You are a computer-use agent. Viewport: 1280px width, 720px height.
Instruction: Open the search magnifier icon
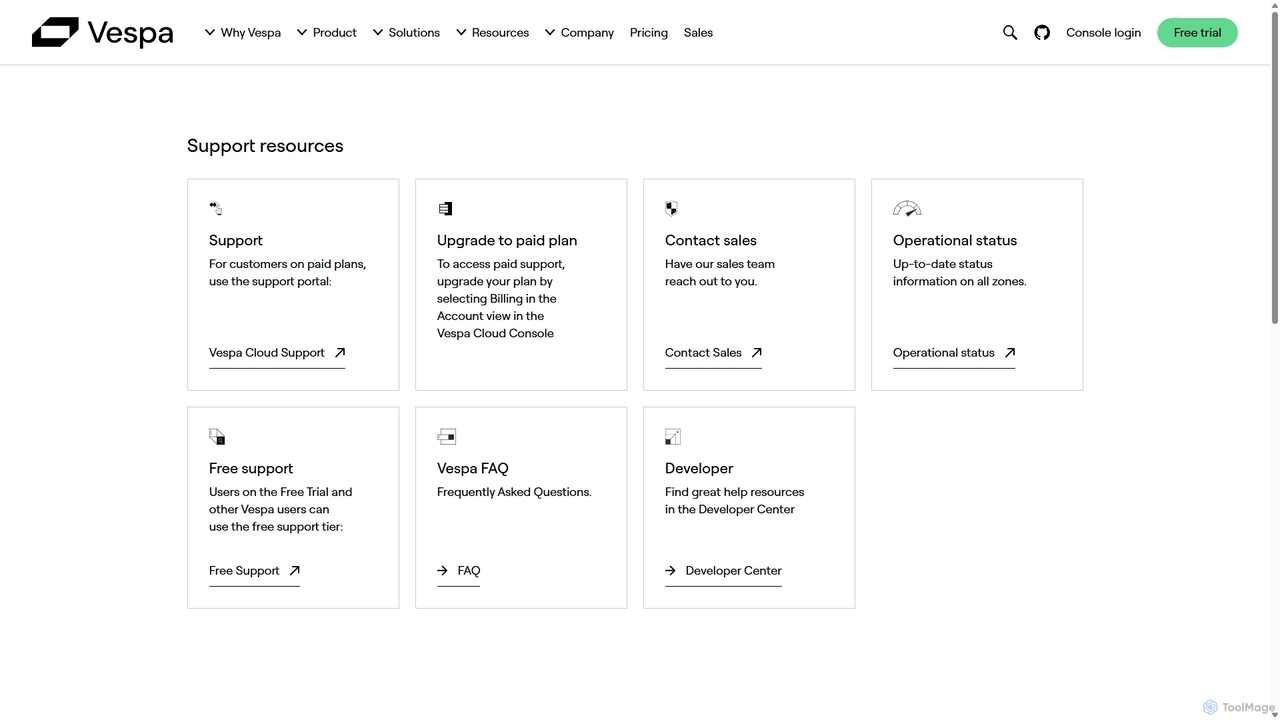tap(1010, 33)
